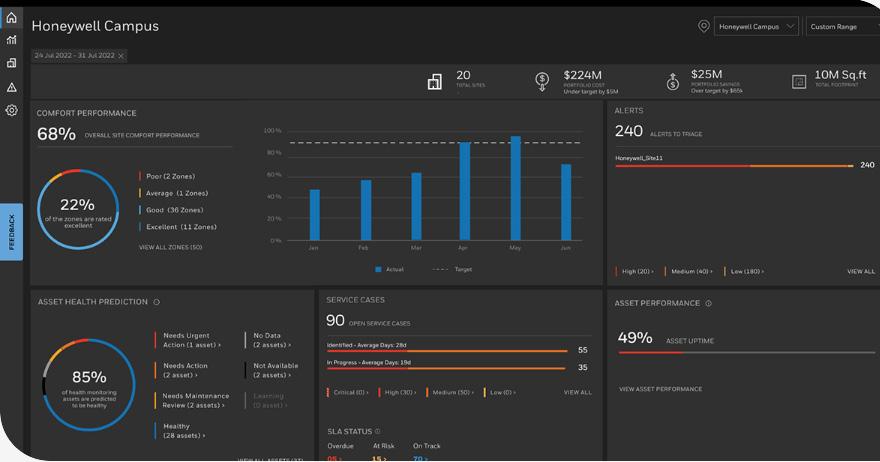Image resolution: width=880 pixels, height=462 pixels.
Task: Open Healthy (28 assets) category
Action: [184, 431]
